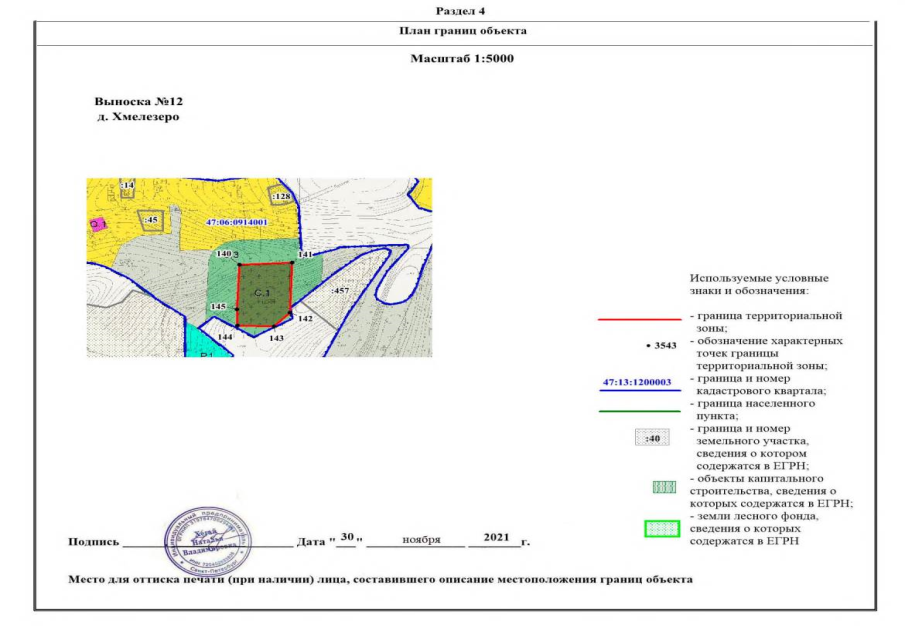
Task: Click legend cadastral number 47:13:1200003
Action: [x=636, y=383]
